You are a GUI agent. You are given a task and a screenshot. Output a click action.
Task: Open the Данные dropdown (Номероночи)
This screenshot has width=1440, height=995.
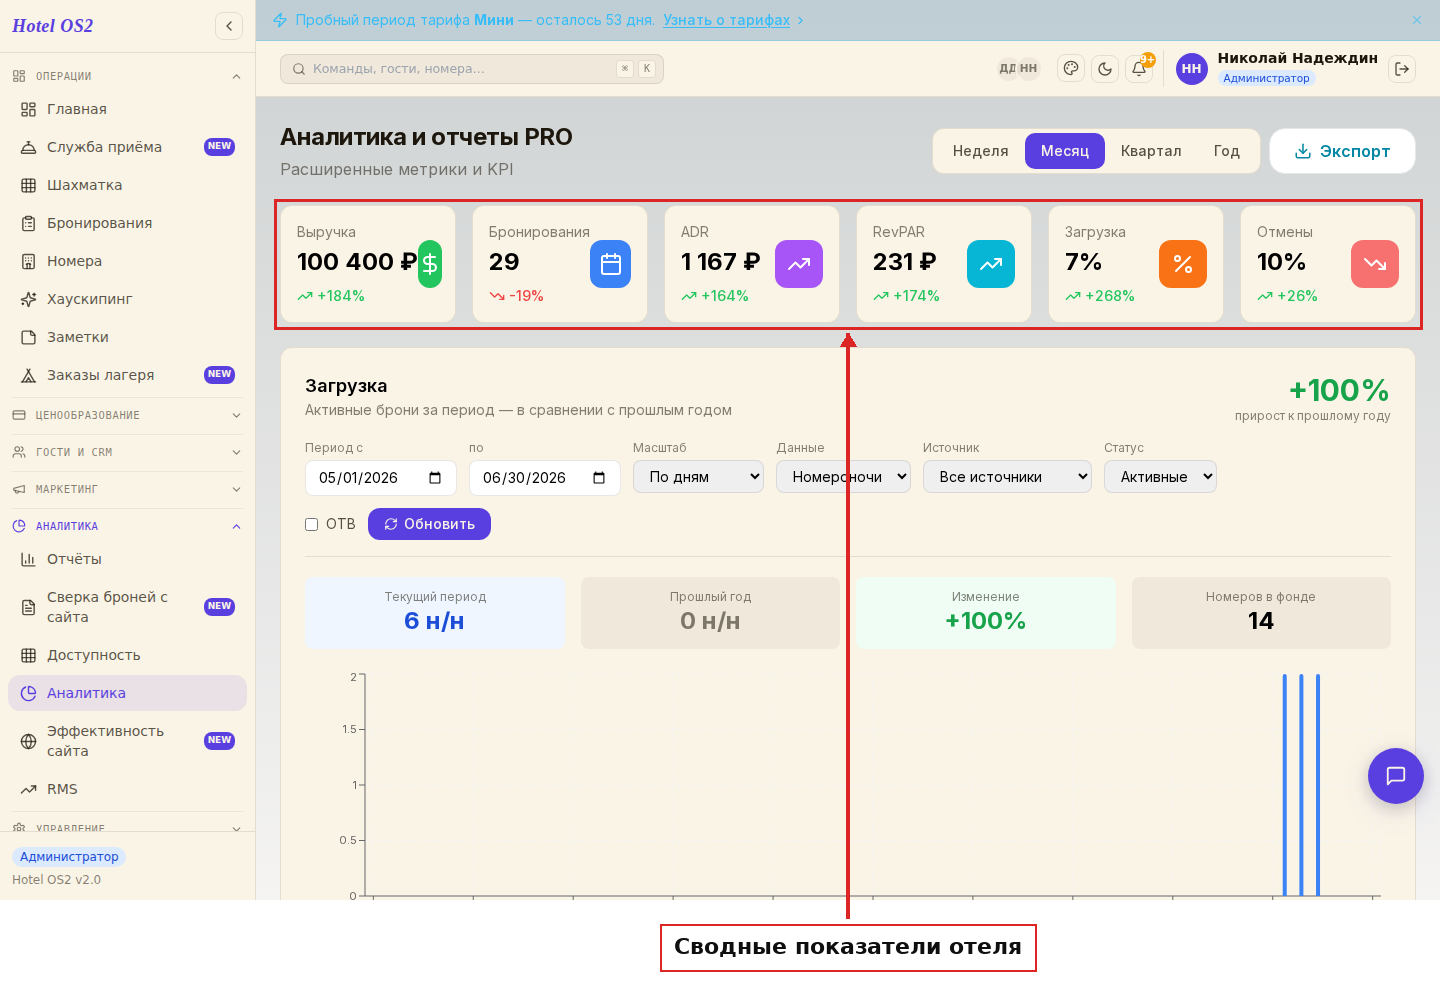coord(843,477)
